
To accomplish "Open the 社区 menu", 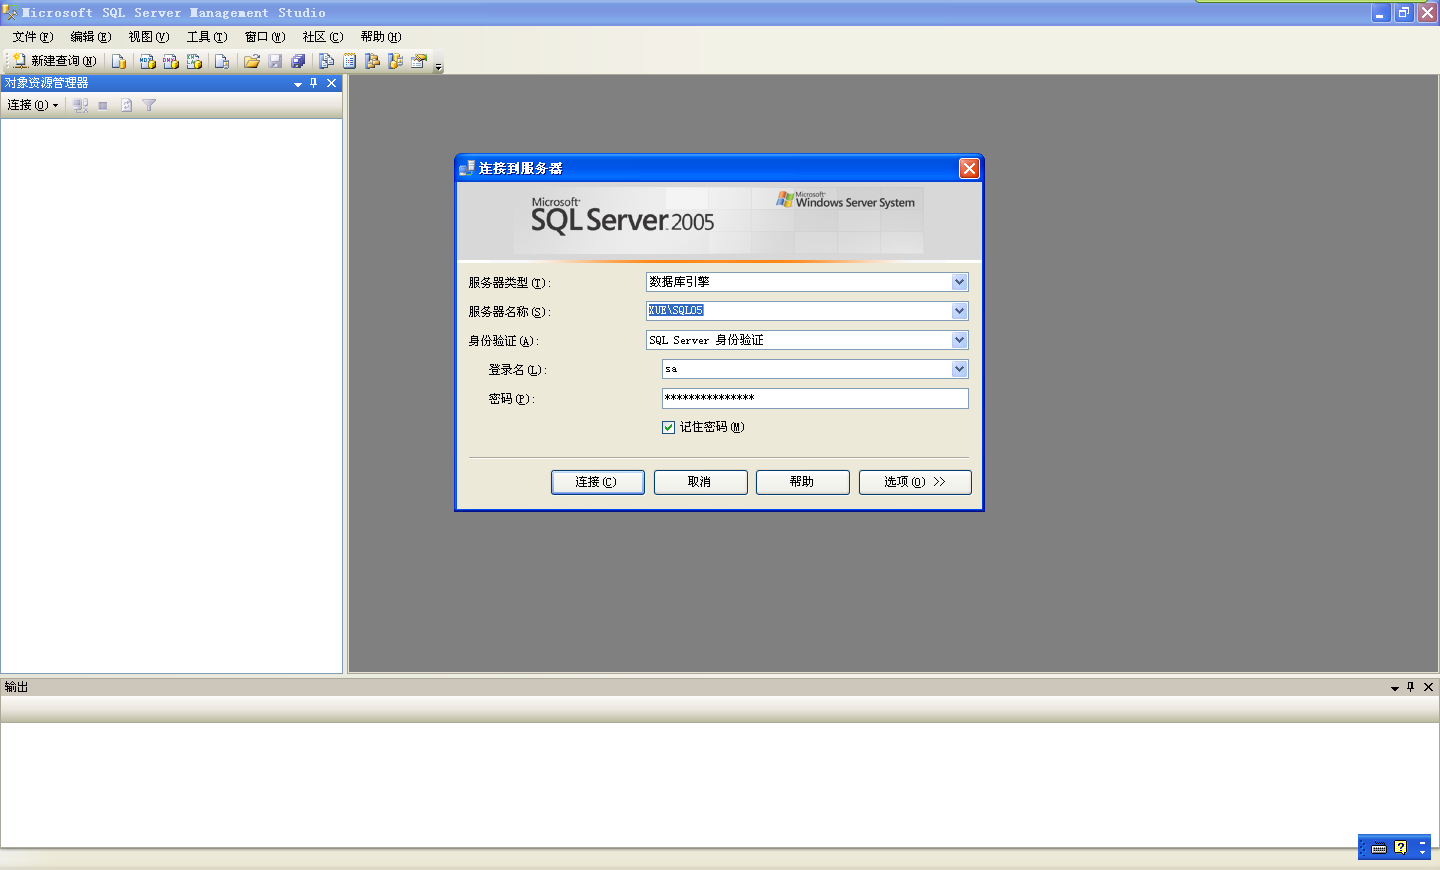I will (323, 37).
